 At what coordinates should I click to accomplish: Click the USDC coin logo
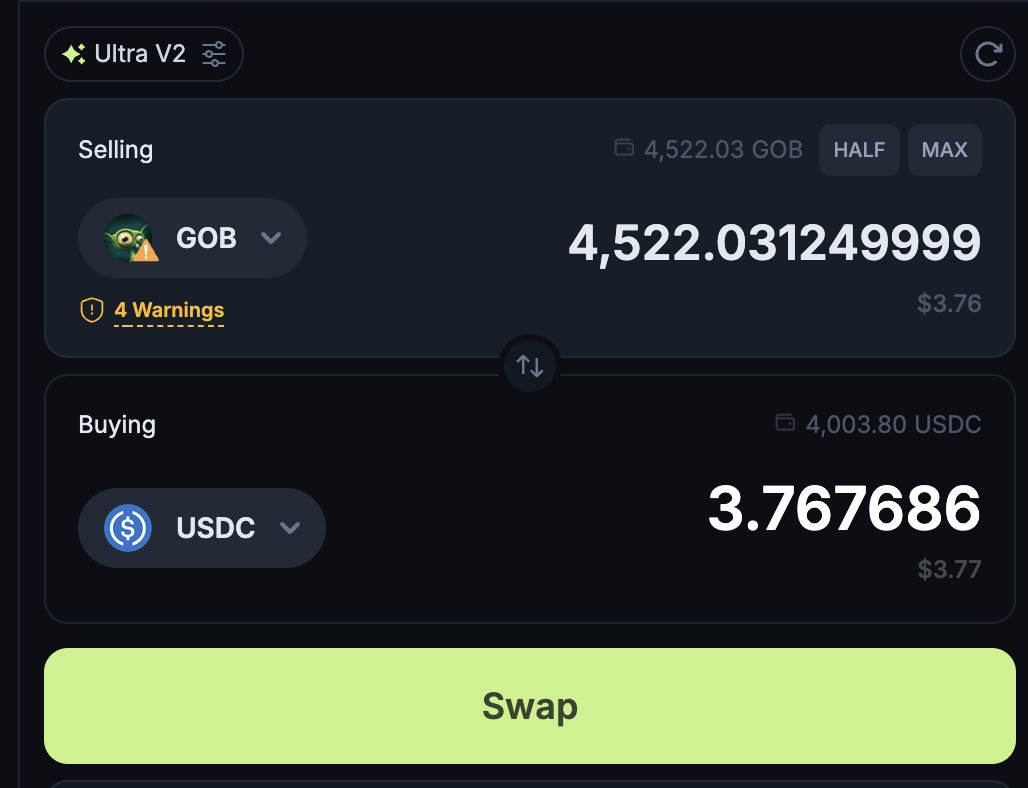click(128, 528)
